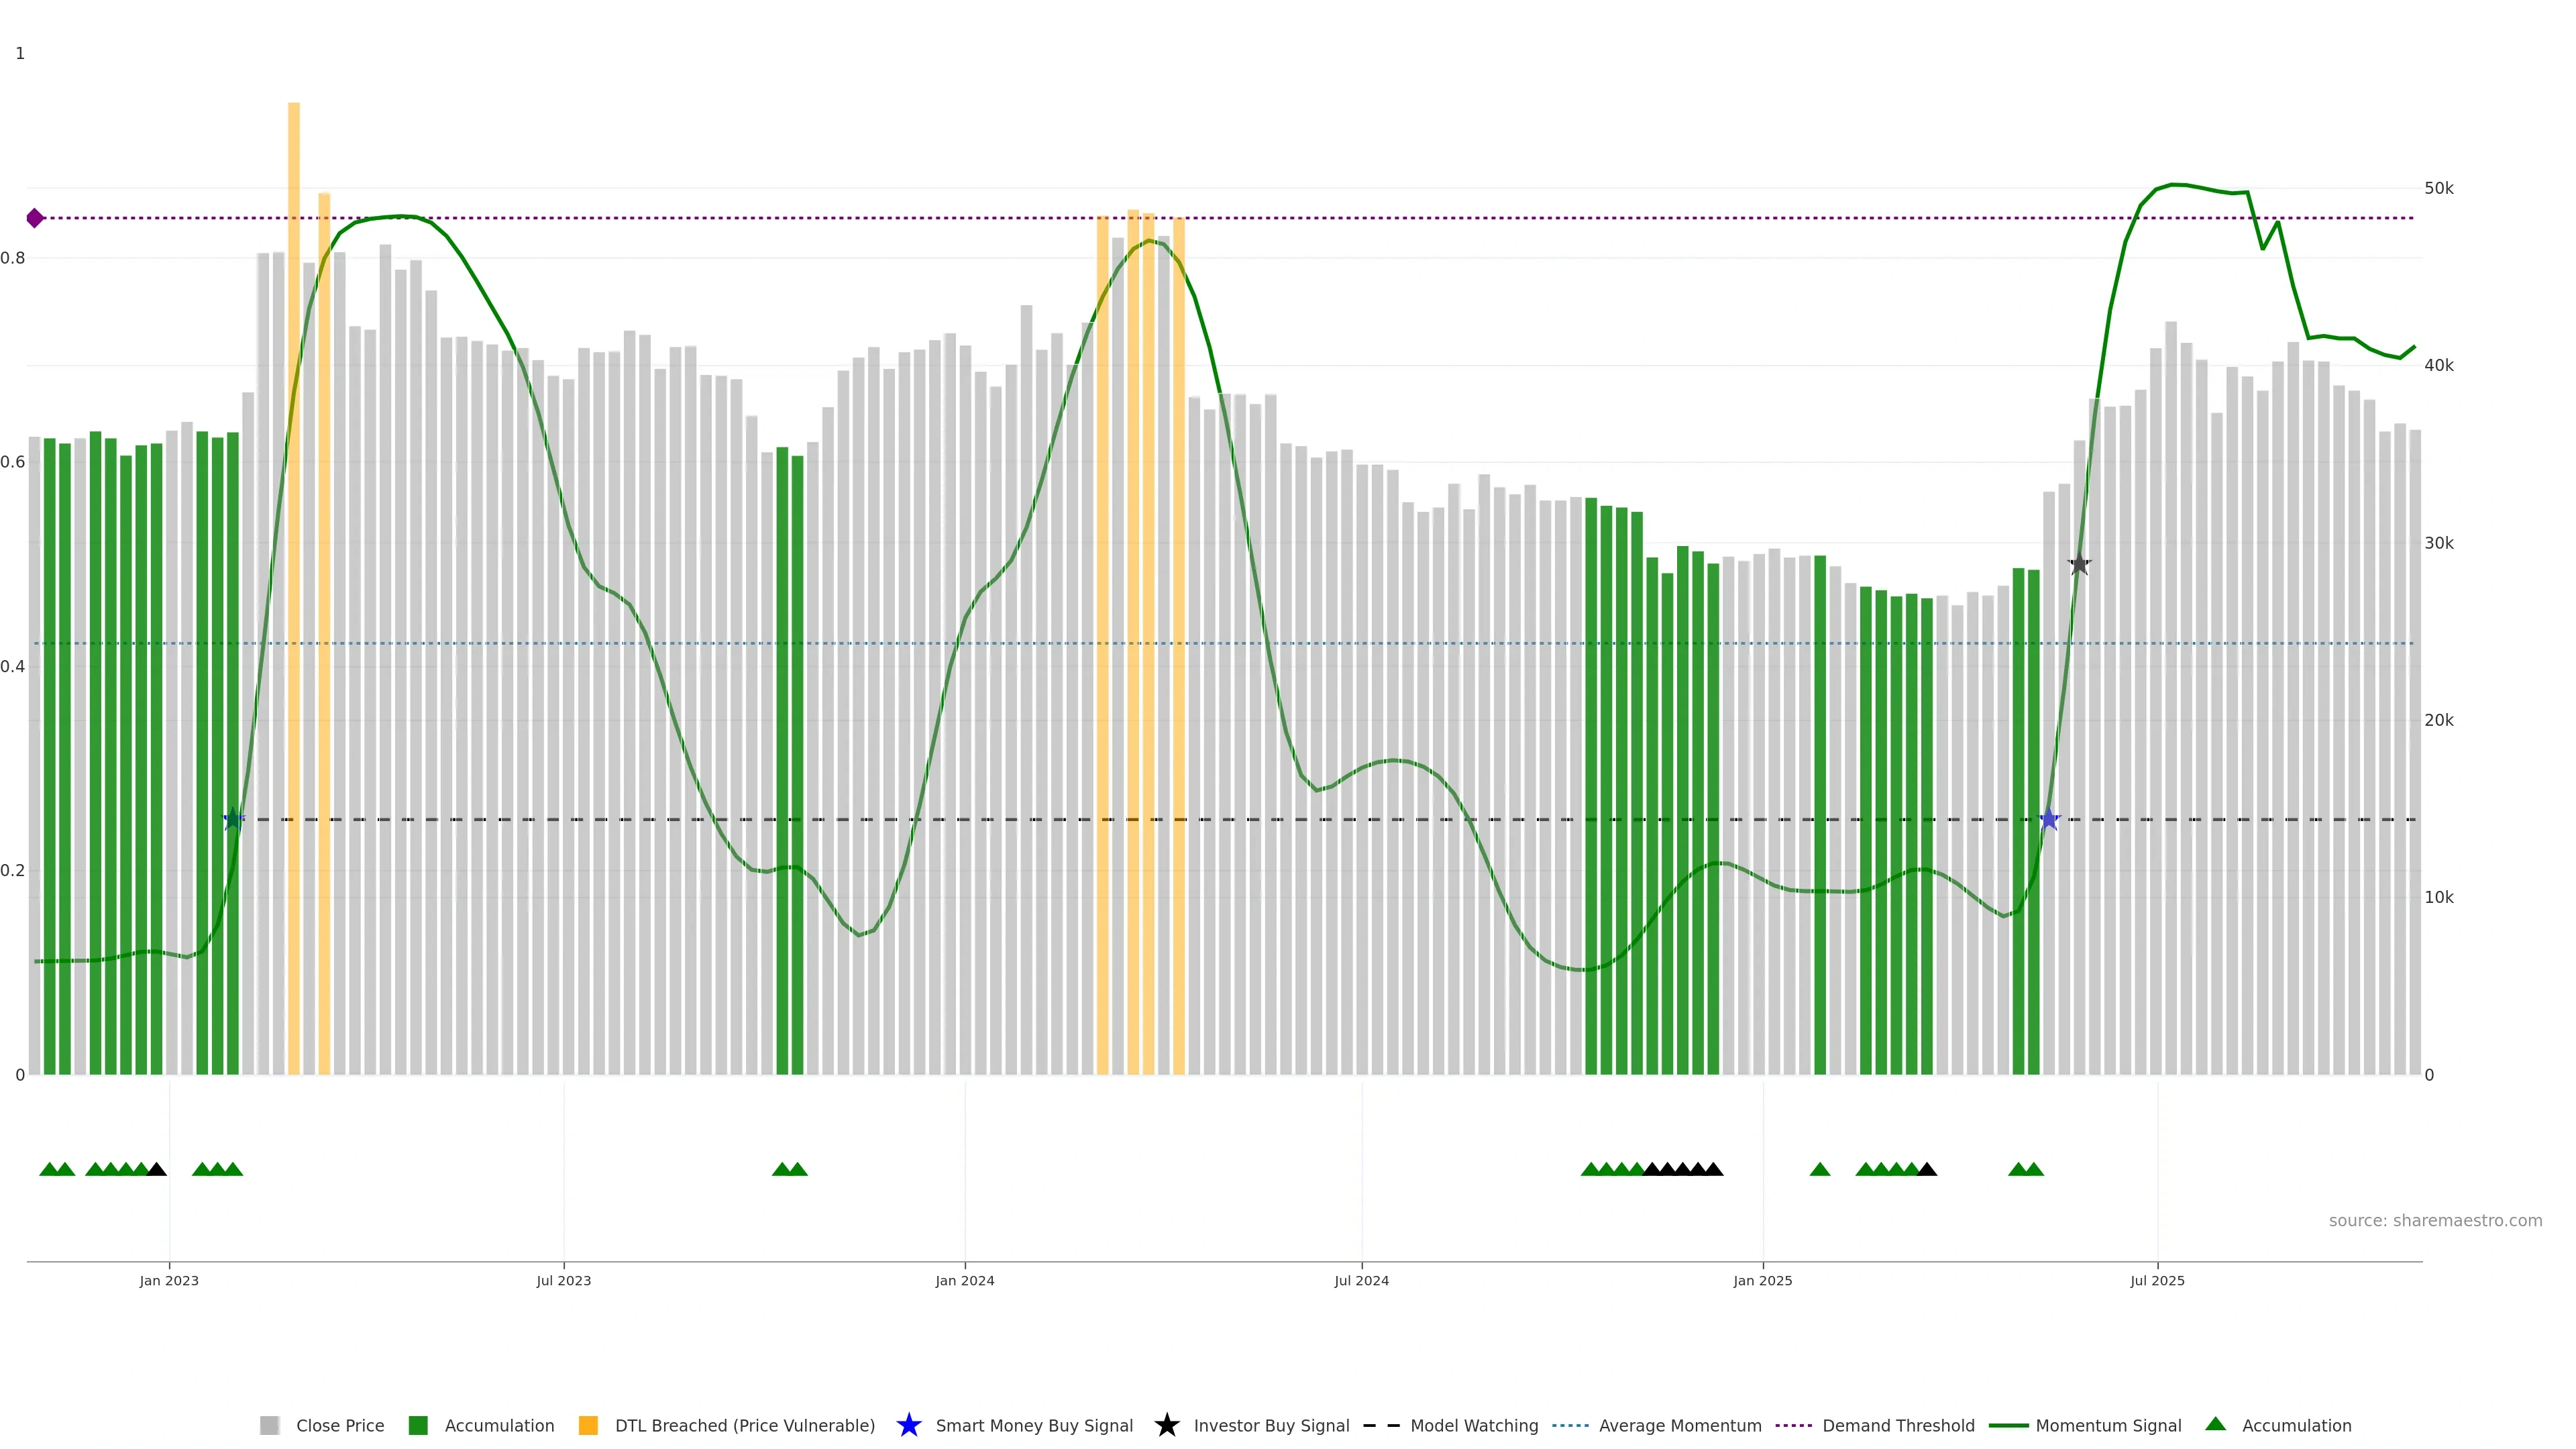Click the purple diamond Demand Threshold marker
Image resolution: width=2576 pixels, height=1449 pixels.
(x=35, y=218)
